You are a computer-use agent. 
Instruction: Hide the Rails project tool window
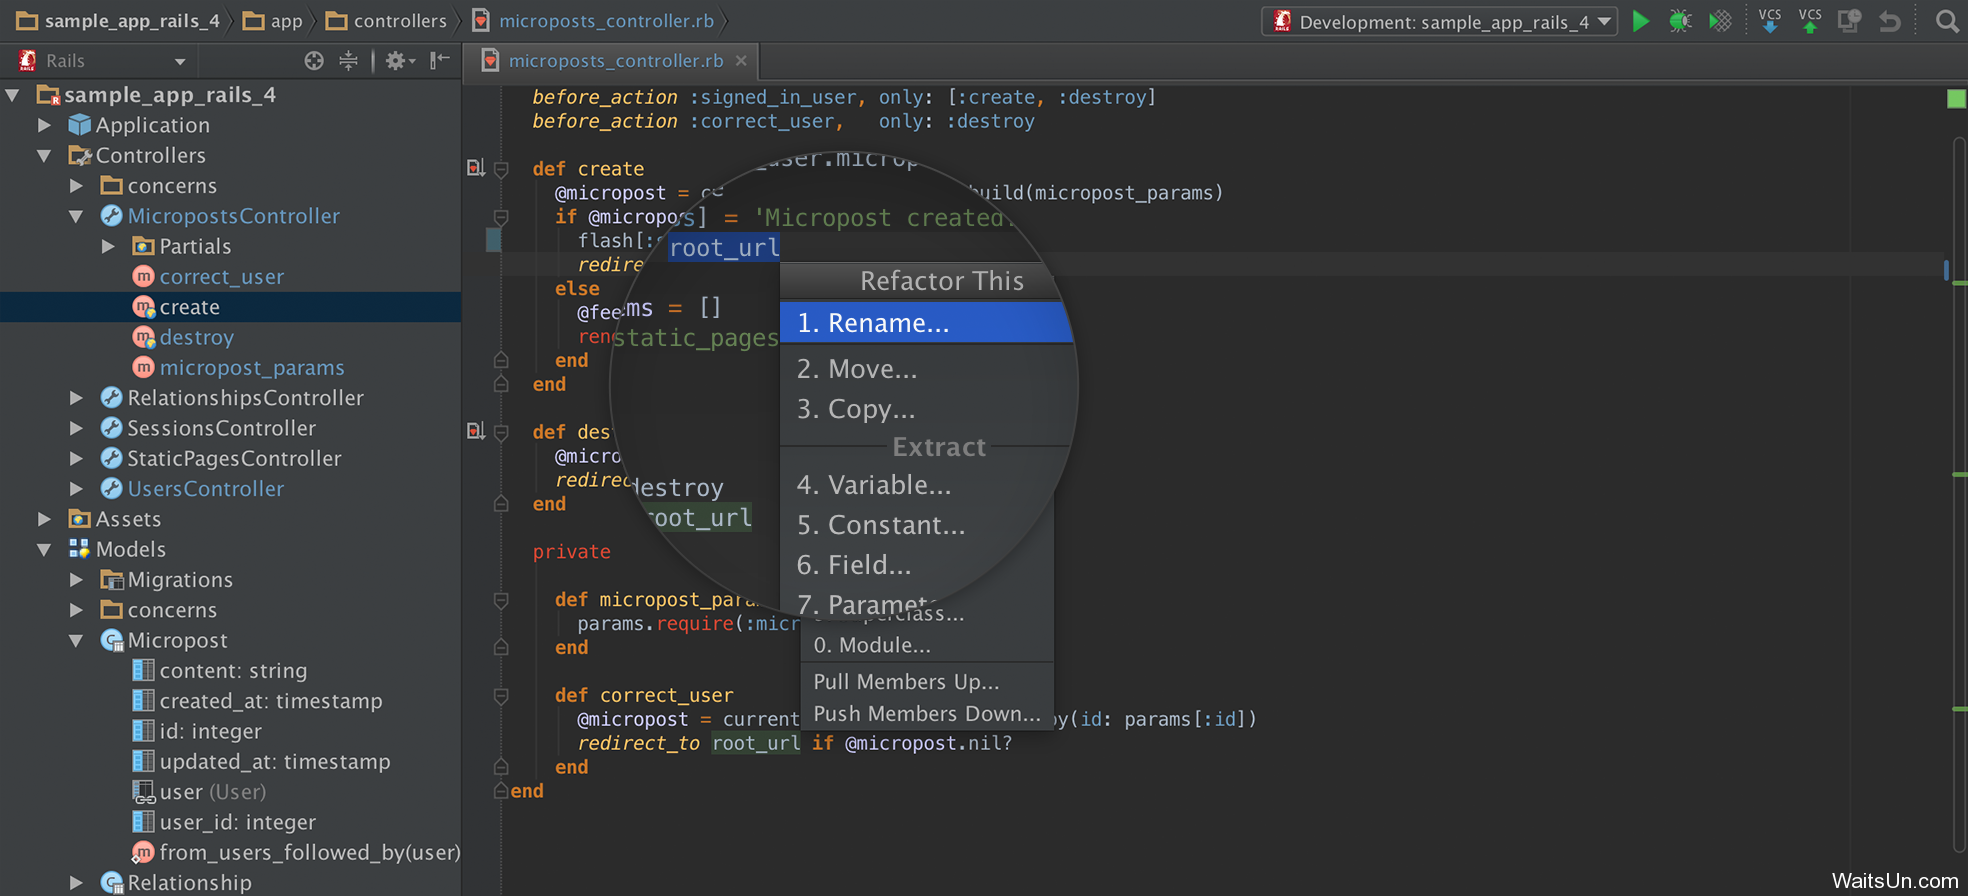click(440, 61)
